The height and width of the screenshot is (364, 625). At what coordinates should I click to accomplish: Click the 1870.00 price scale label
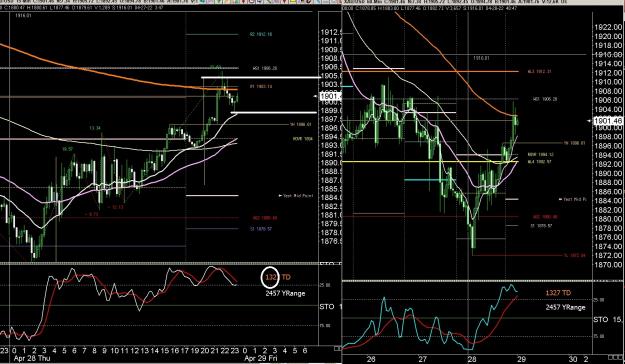coord(607,264)
